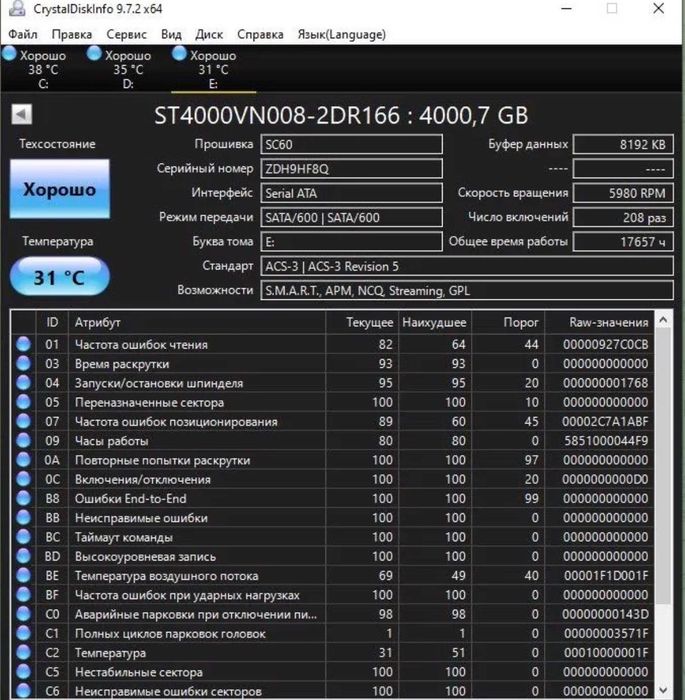Click the 31 °C temperature button
This screenshot has width=685, height=700.
click(x=60, y=277)
